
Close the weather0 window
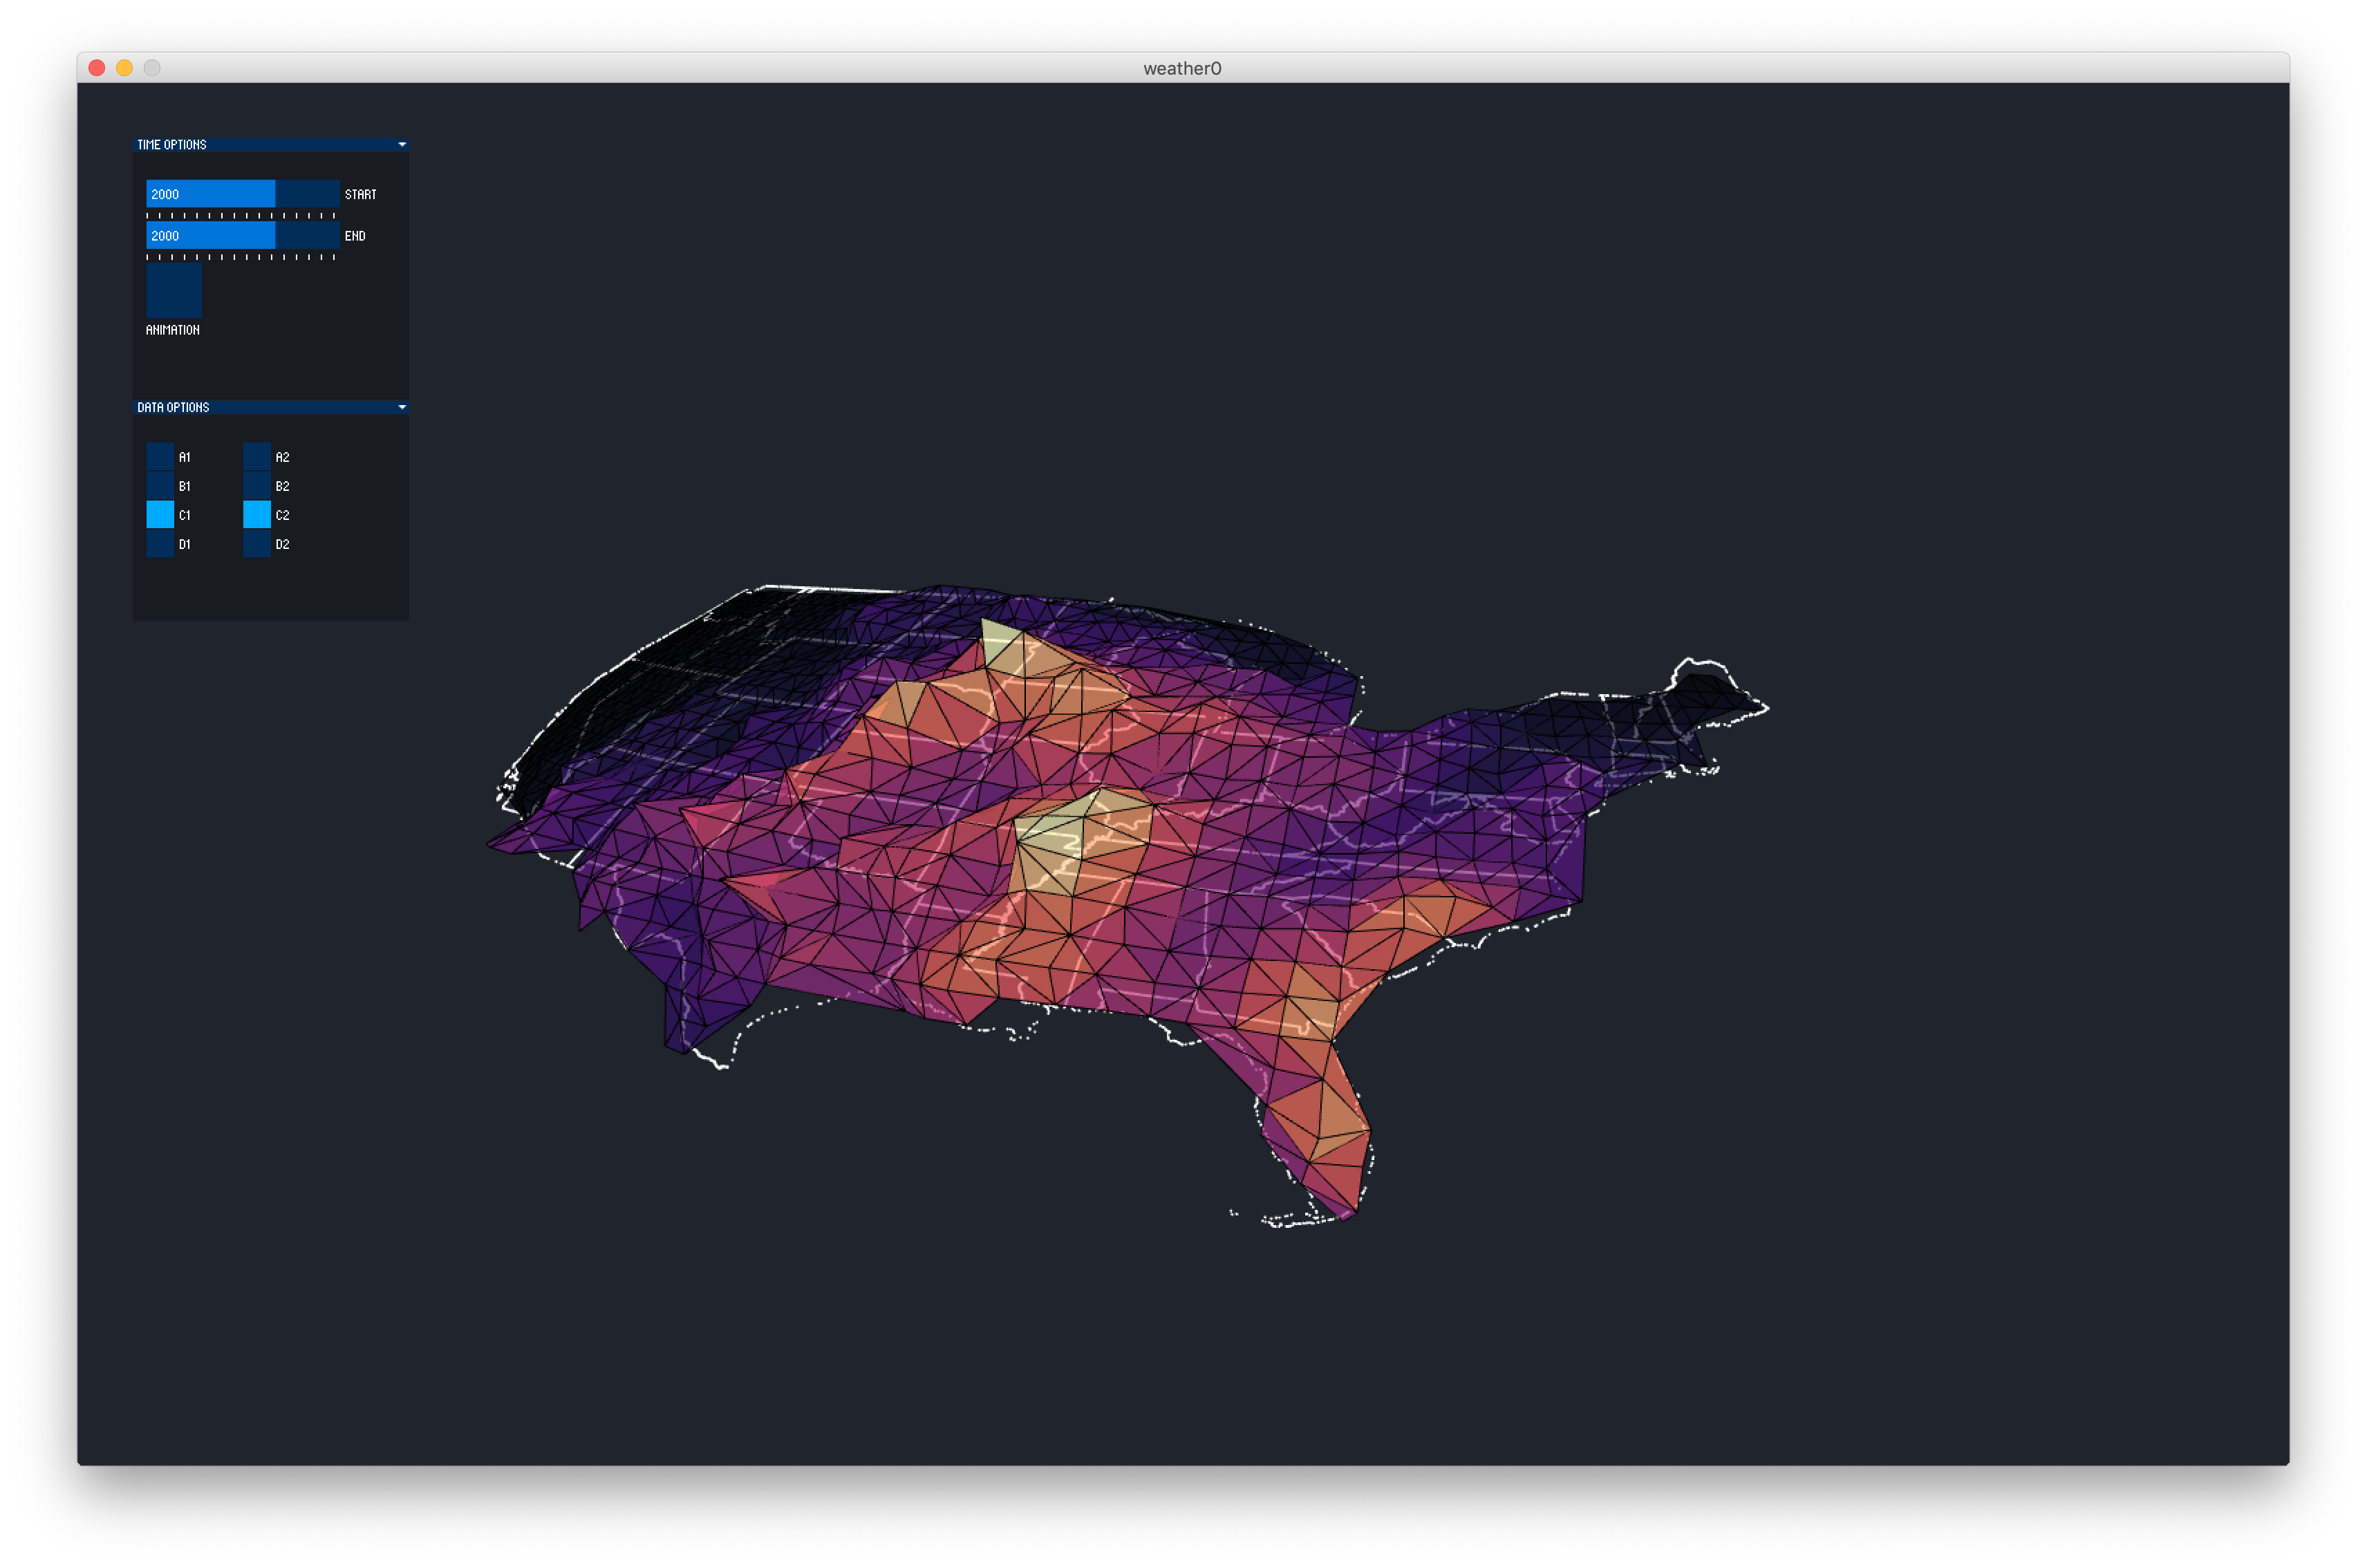97,68
